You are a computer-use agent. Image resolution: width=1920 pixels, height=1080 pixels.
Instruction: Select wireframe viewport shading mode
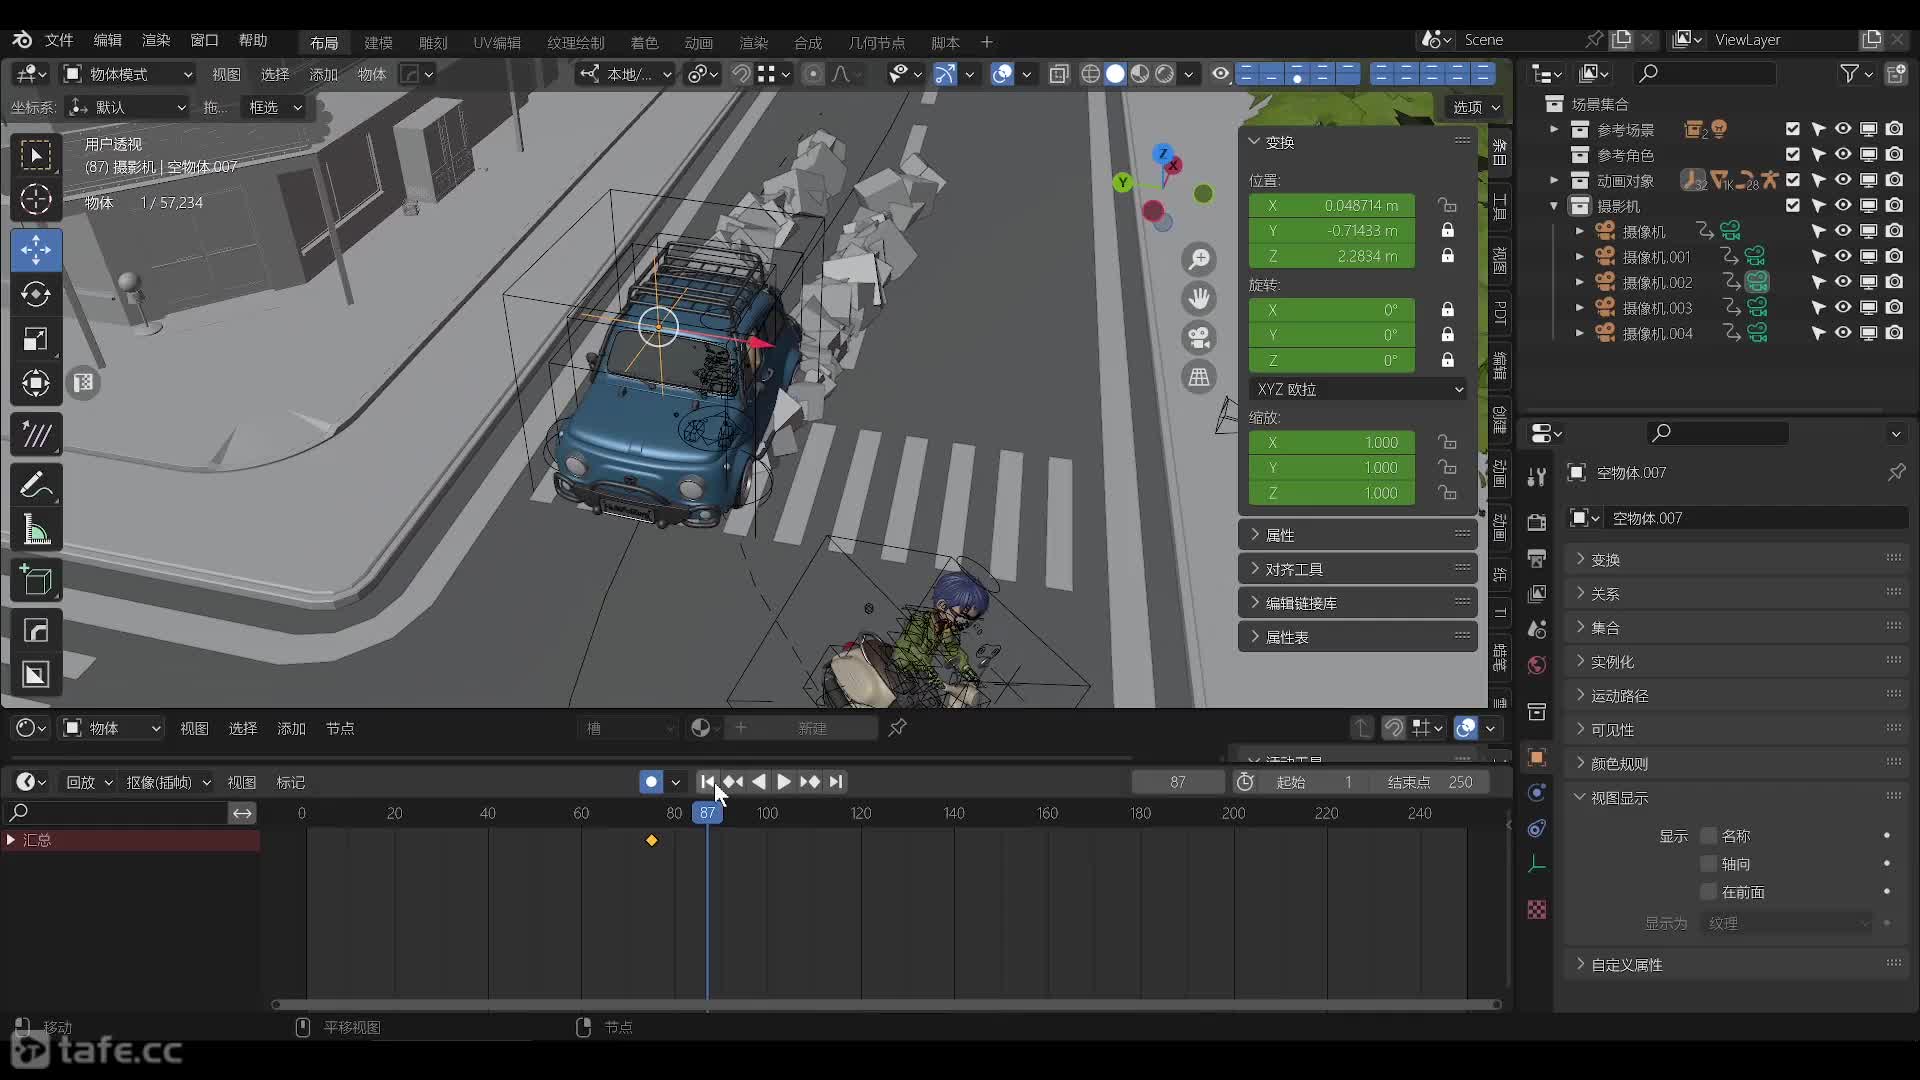[x=1090, y=74]
